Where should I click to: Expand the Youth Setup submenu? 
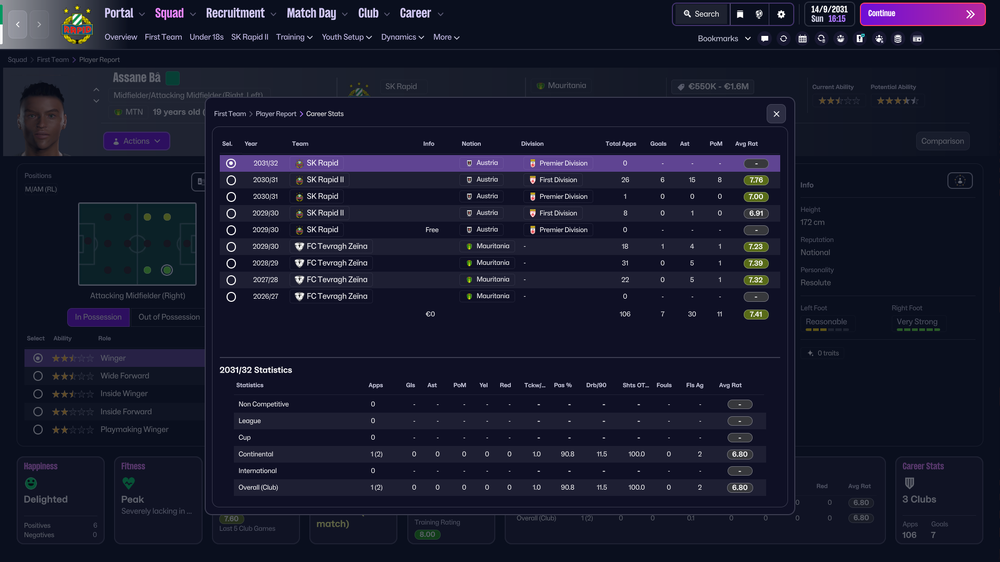pos(346,37)
